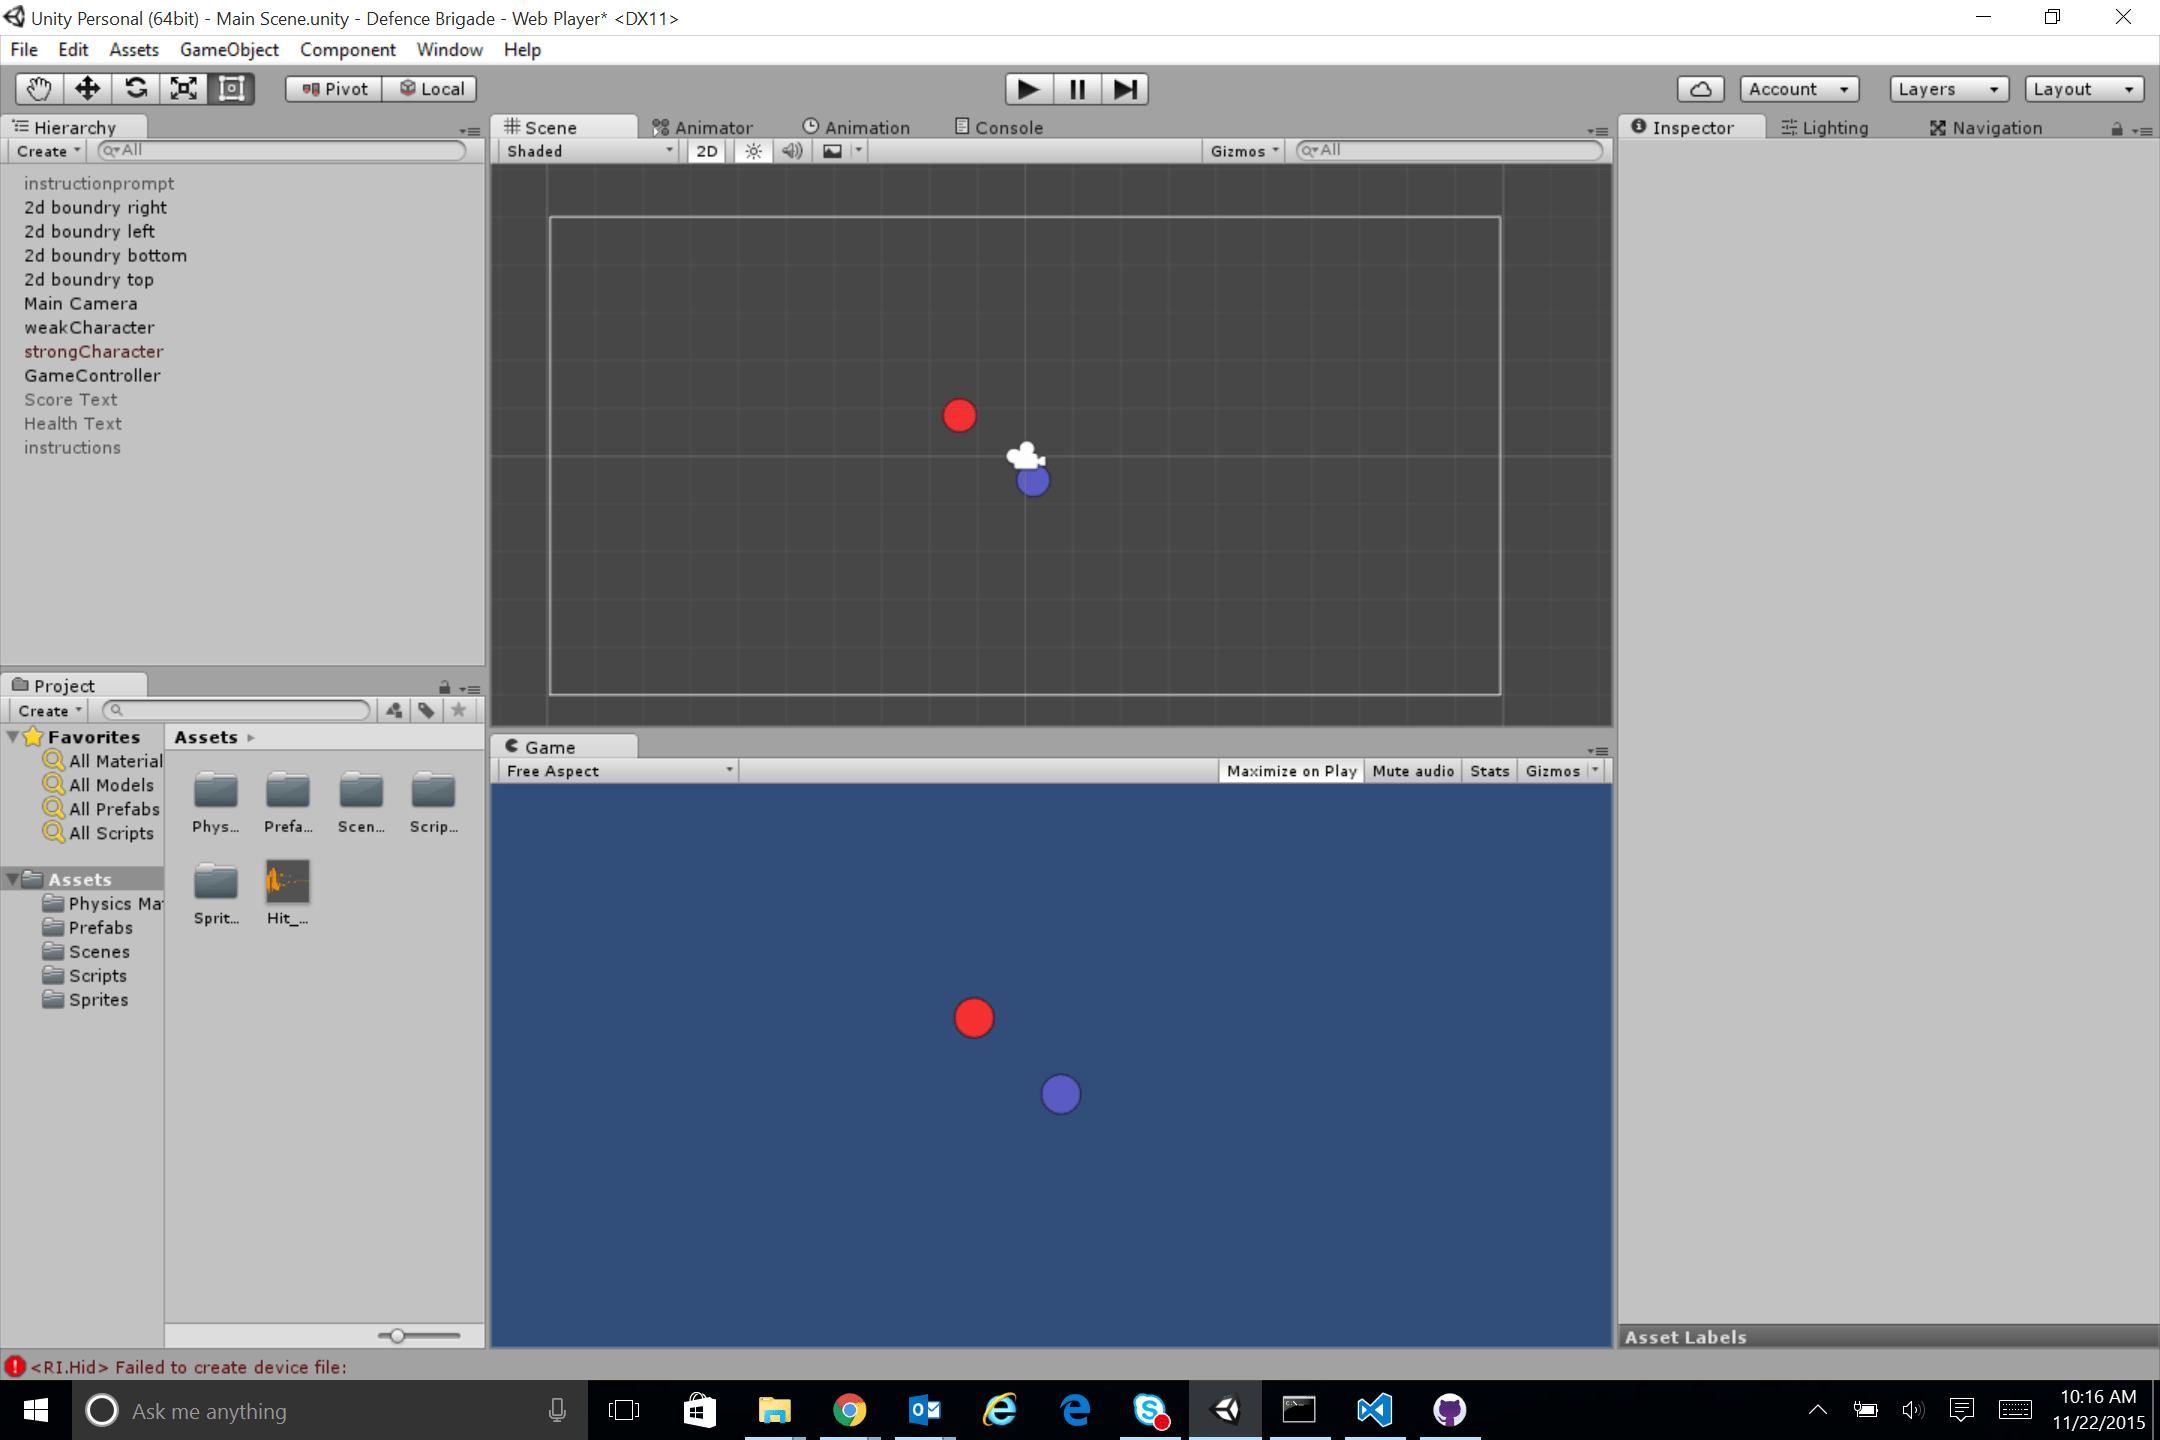Select the Rotate tool
The height and width of the screenshot is (1440, 2160).
pyautogui.click(x=135, y=89)
